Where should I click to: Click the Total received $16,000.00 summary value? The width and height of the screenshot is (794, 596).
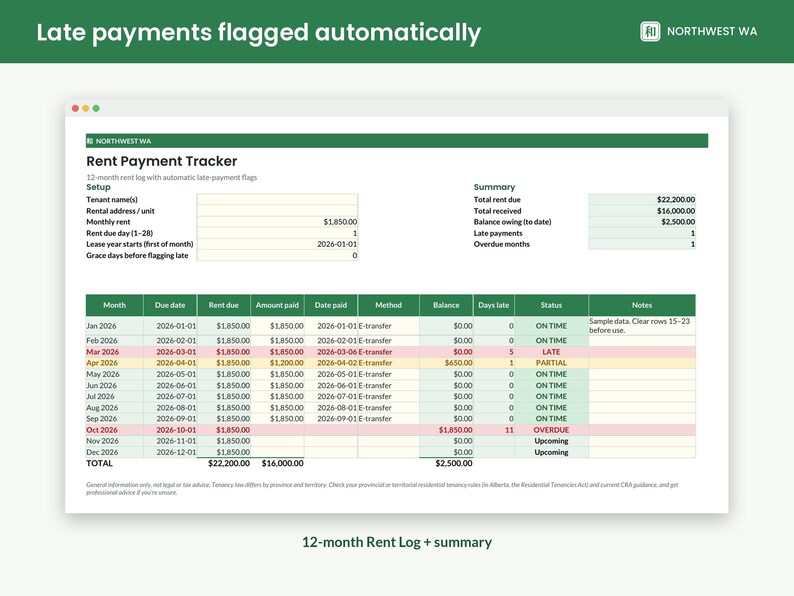[642, 211]
